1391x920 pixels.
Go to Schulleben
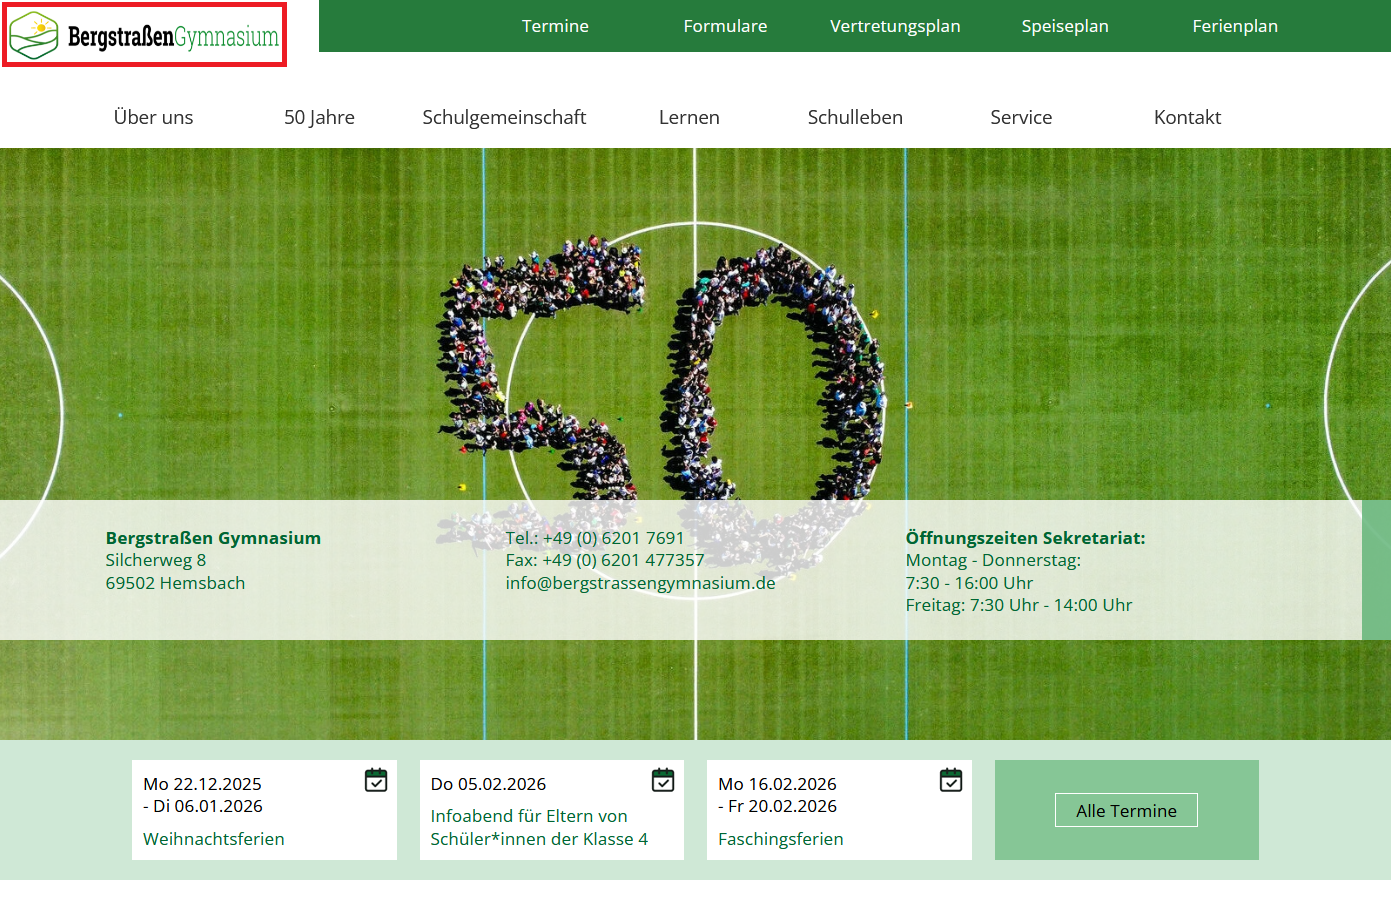(x=855, y=117)
